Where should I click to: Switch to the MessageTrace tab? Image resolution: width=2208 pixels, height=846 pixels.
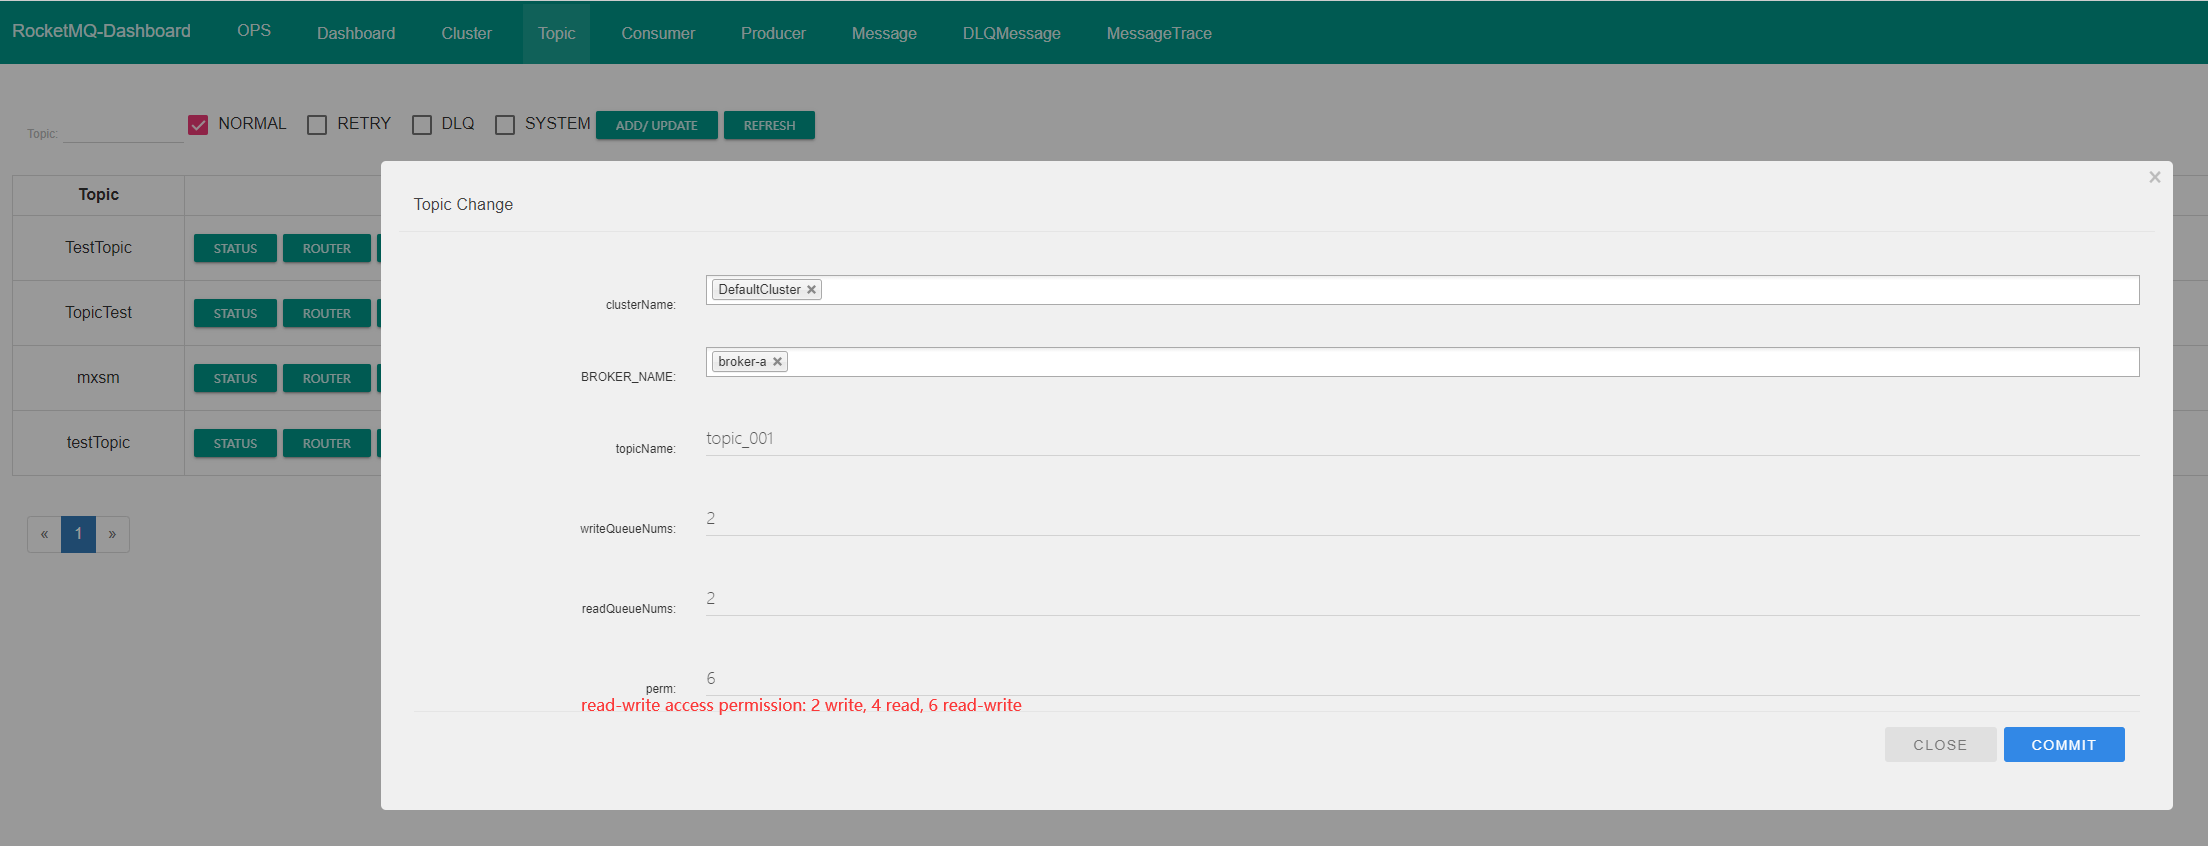pyautogui.click(x=1158, y=33)
